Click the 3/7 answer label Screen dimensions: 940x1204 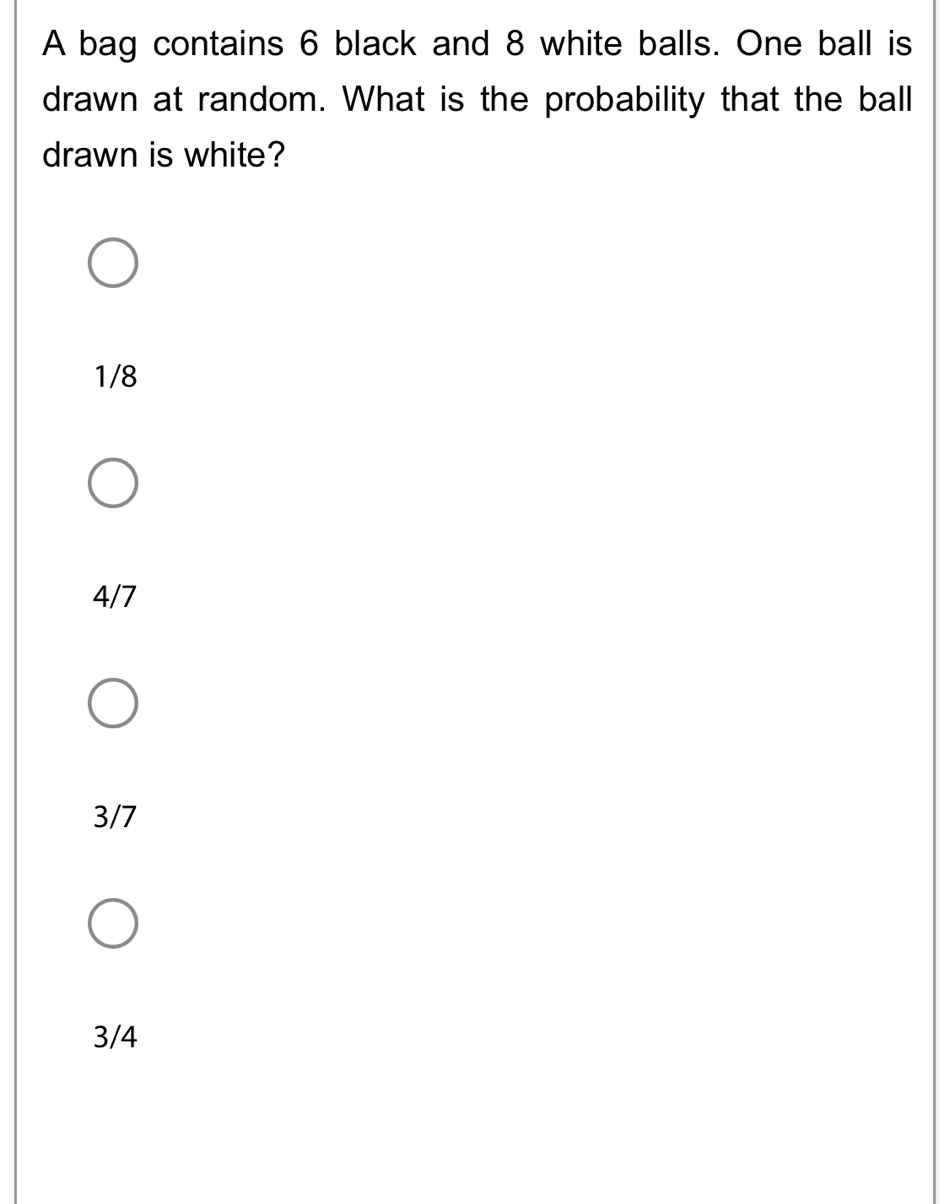click(115, 817)
